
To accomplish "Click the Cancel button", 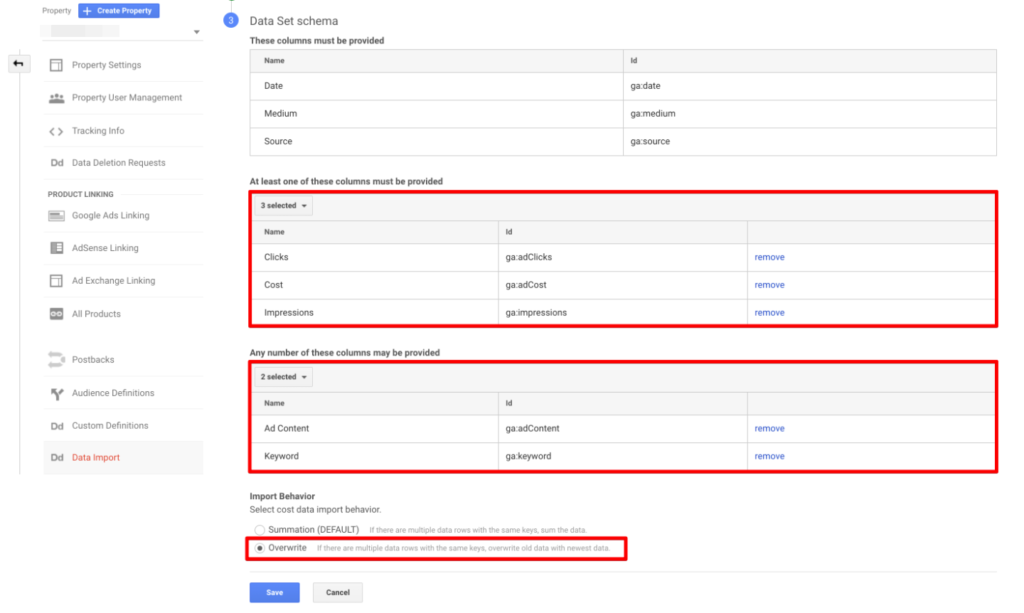I will [338, 592].
